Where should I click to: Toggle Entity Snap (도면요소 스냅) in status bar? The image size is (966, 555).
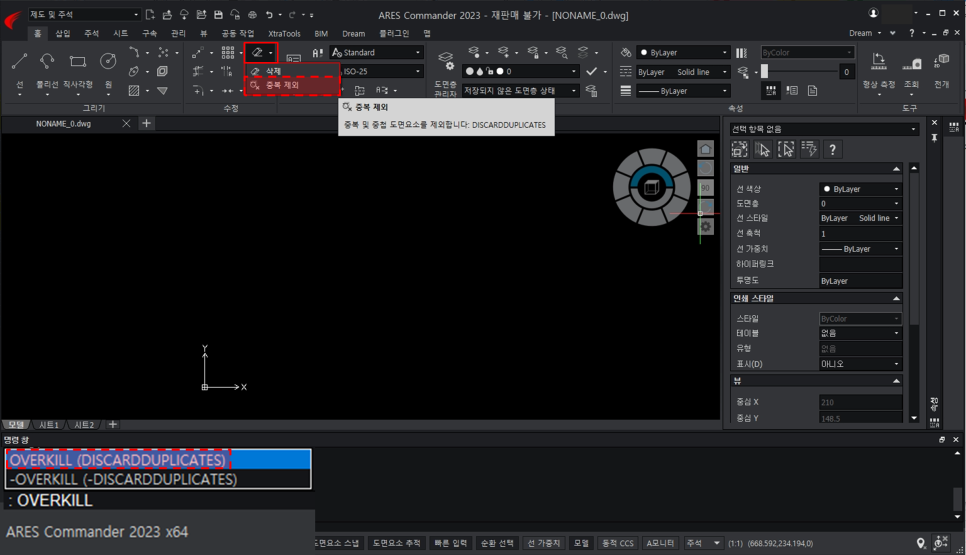[337, 543]
